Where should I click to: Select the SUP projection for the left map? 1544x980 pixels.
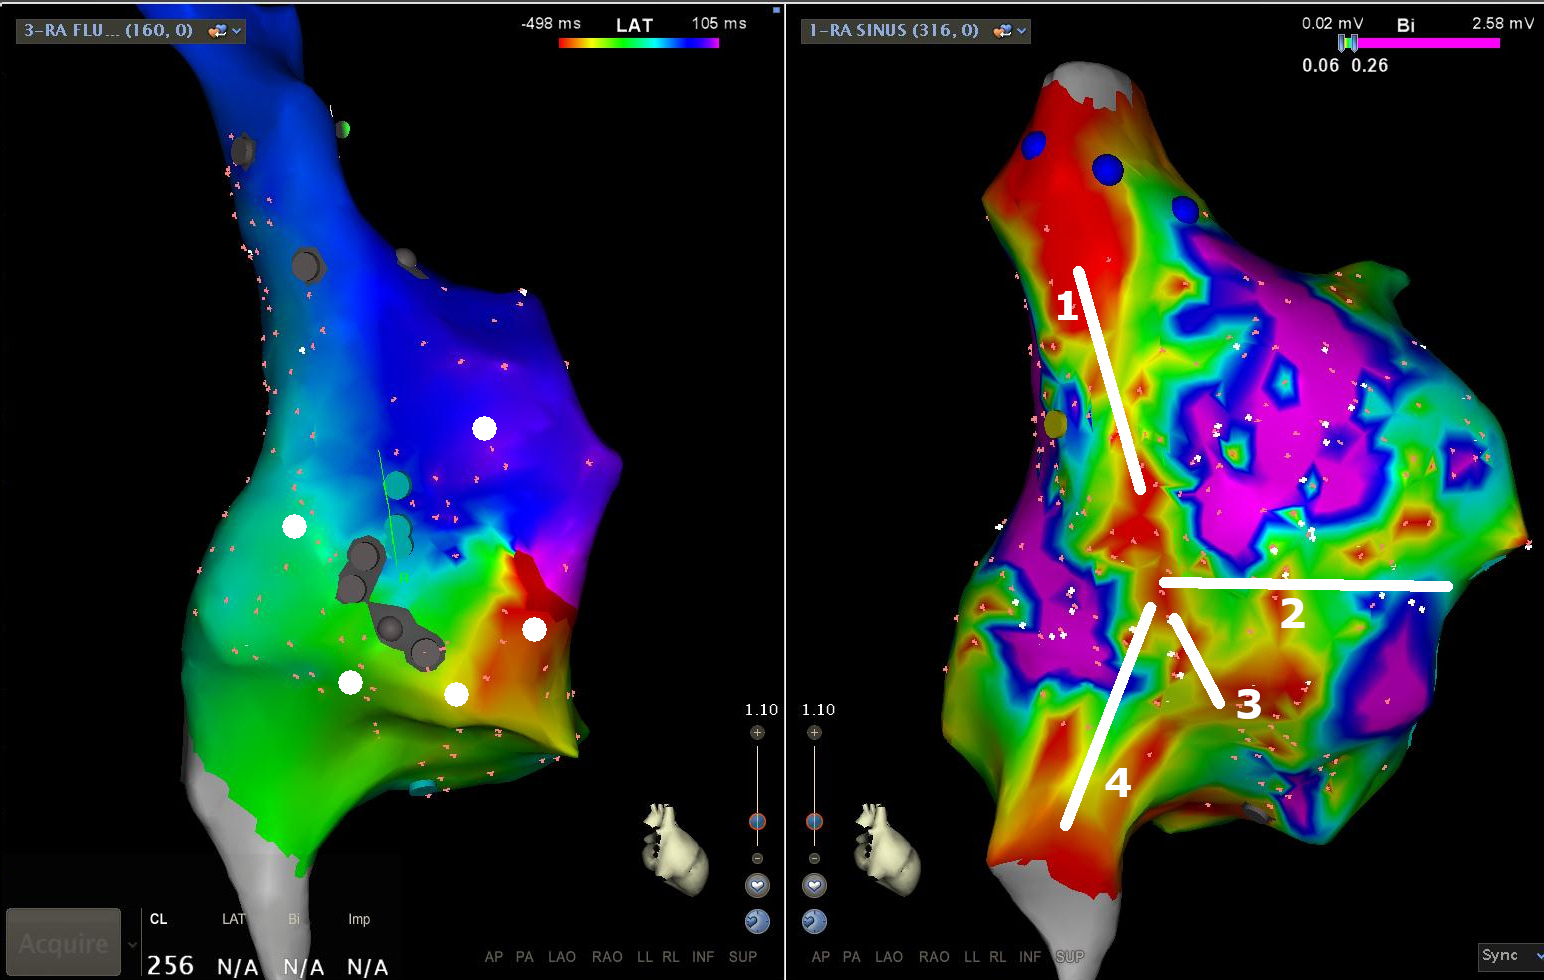tap(743, 957)
